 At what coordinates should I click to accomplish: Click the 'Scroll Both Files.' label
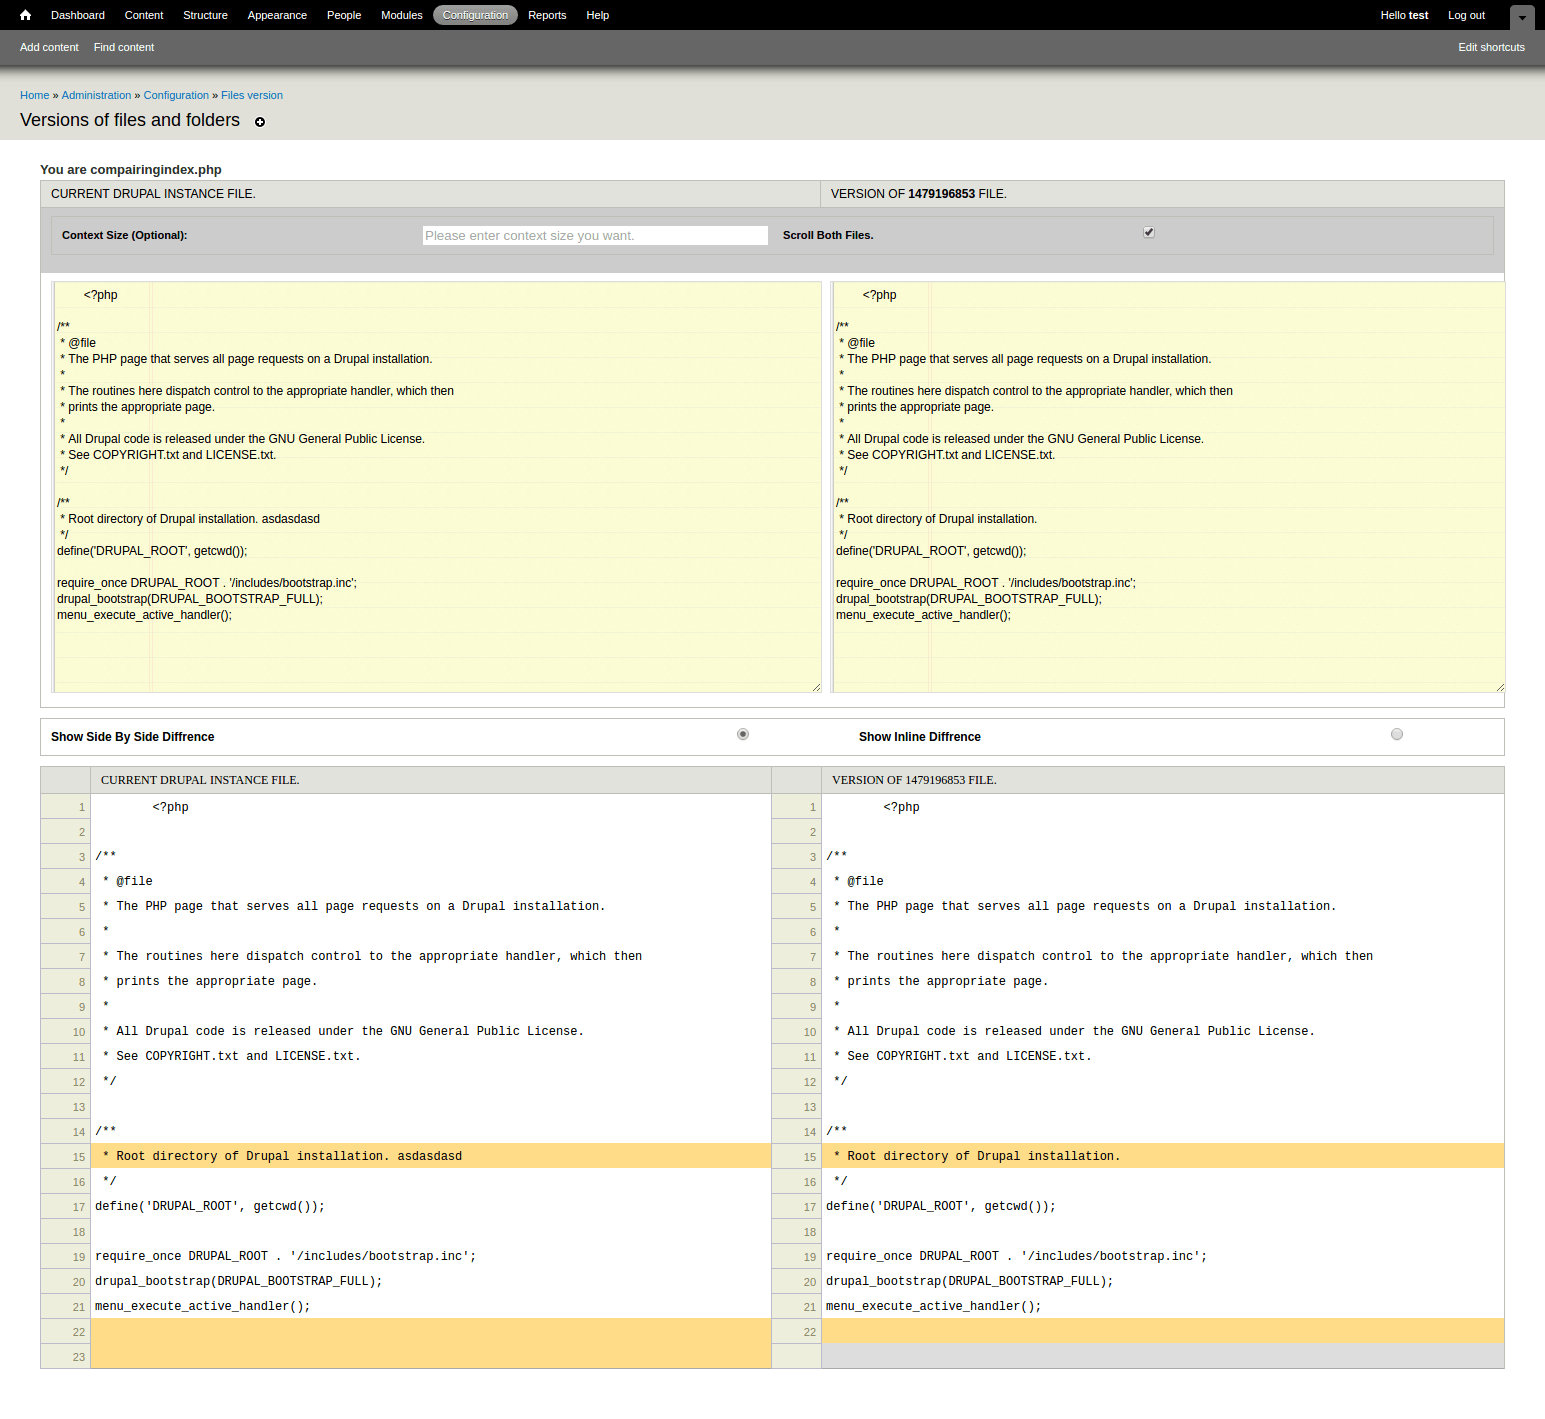tap(828, 235)
